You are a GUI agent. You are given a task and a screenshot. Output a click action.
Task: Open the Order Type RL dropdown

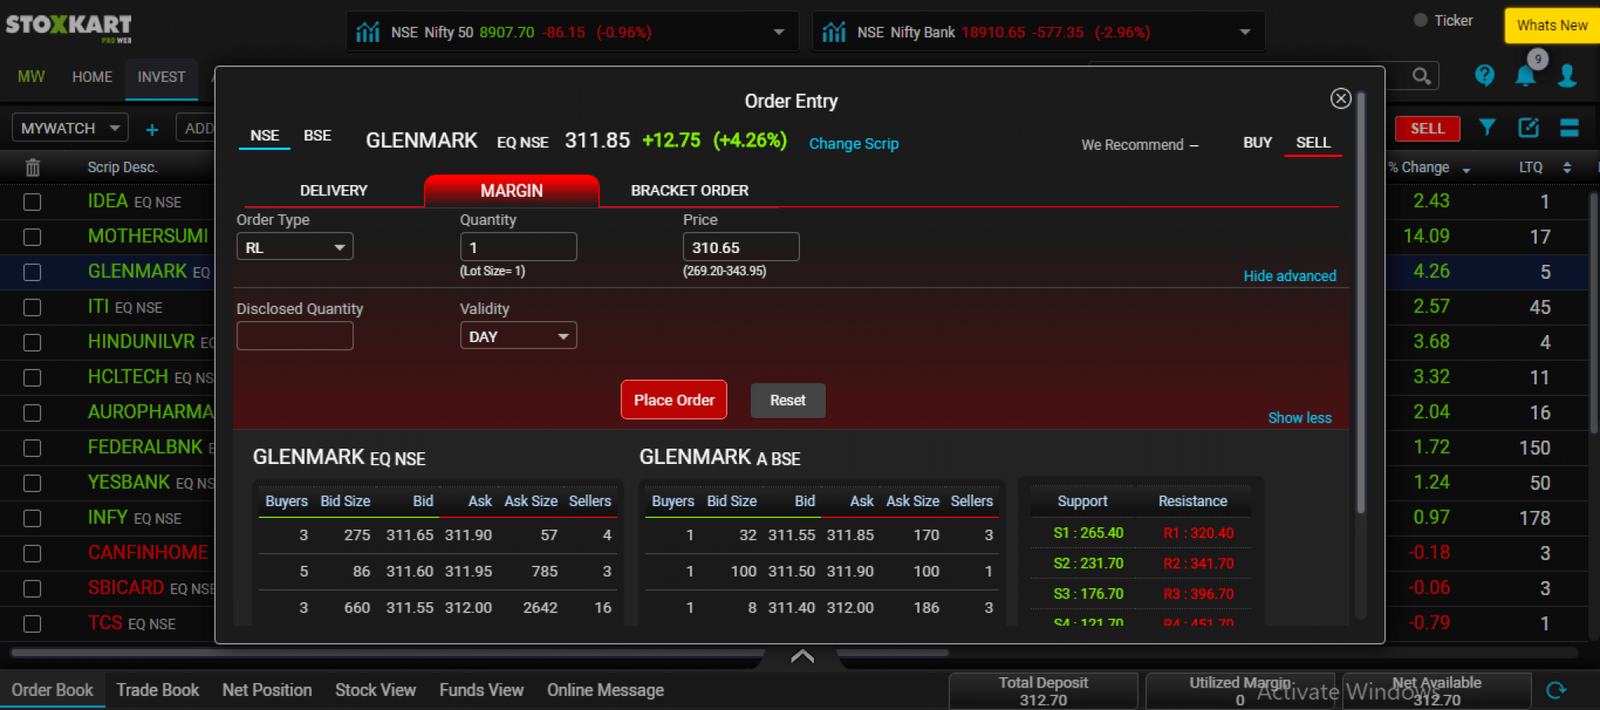coord(295,247)
